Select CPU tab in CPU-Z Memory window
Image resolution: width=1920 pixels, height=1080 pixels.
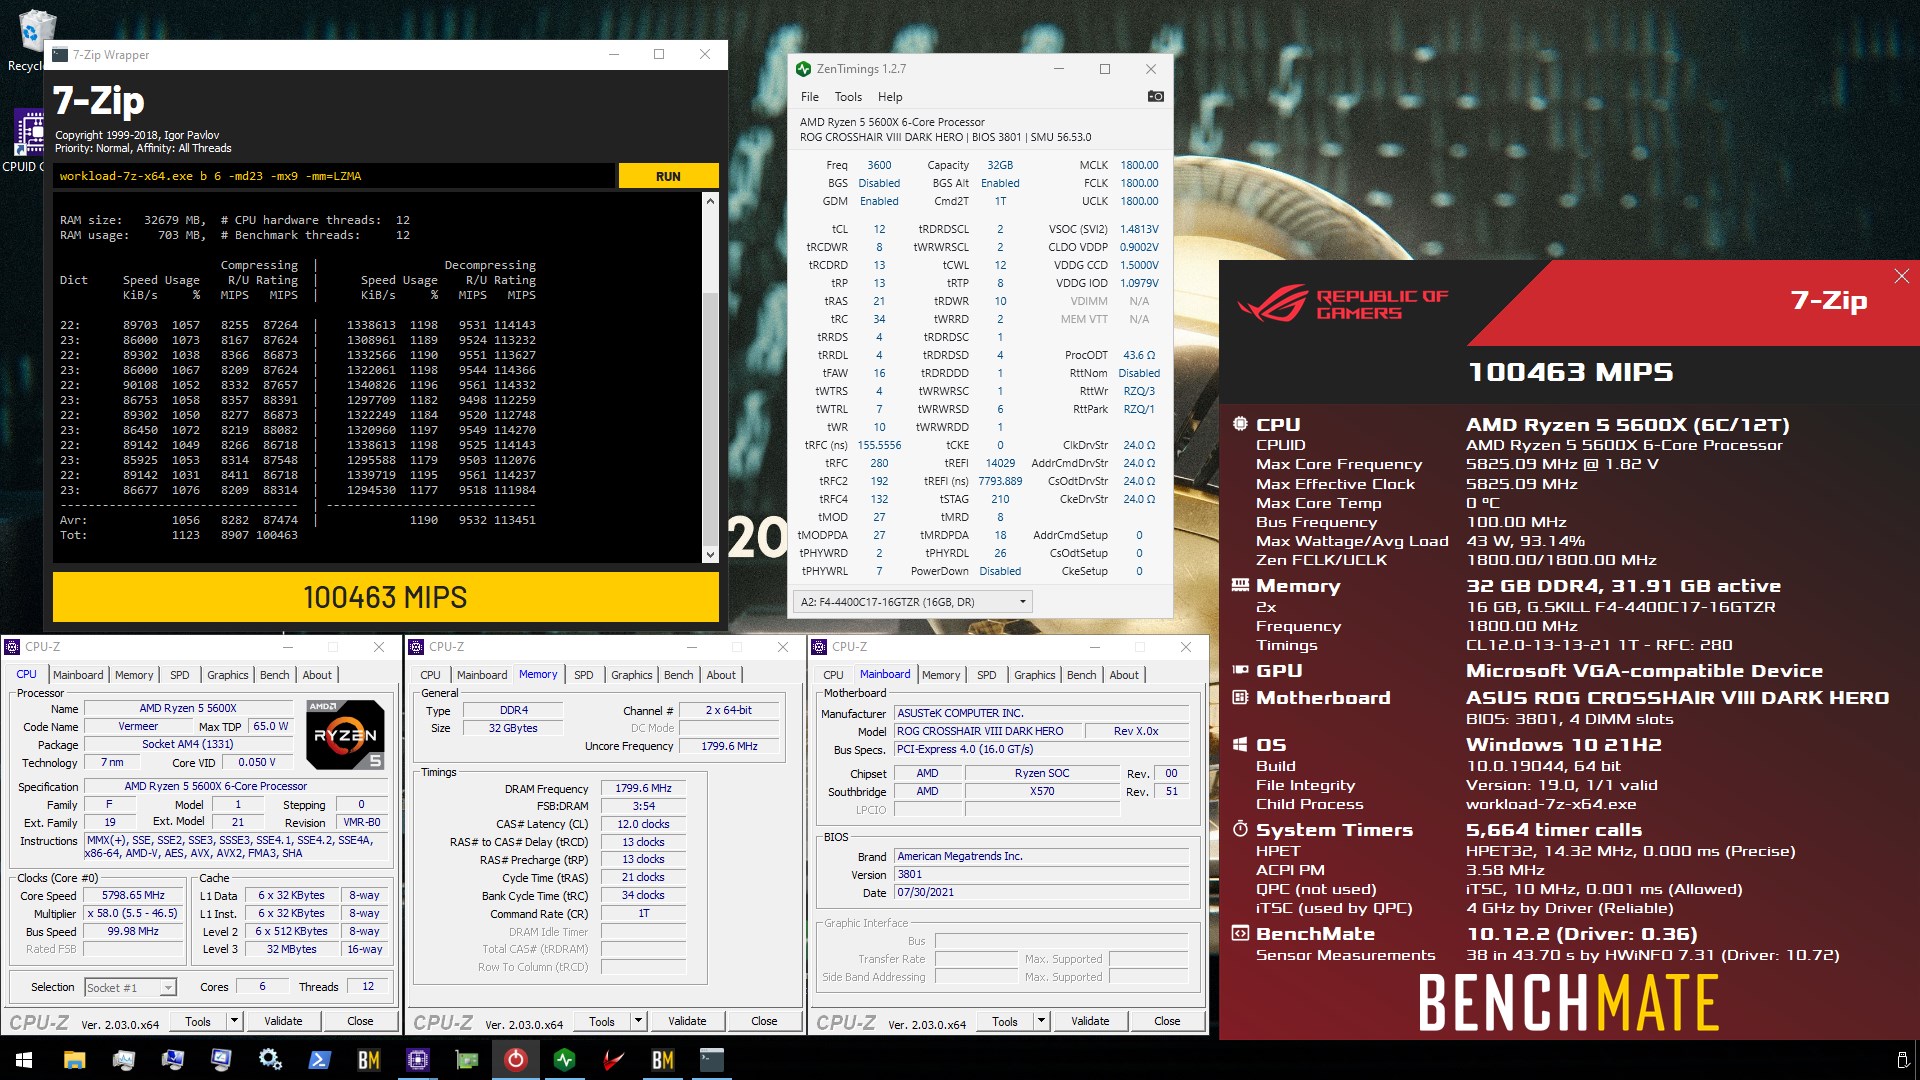(x=430, y=675)
